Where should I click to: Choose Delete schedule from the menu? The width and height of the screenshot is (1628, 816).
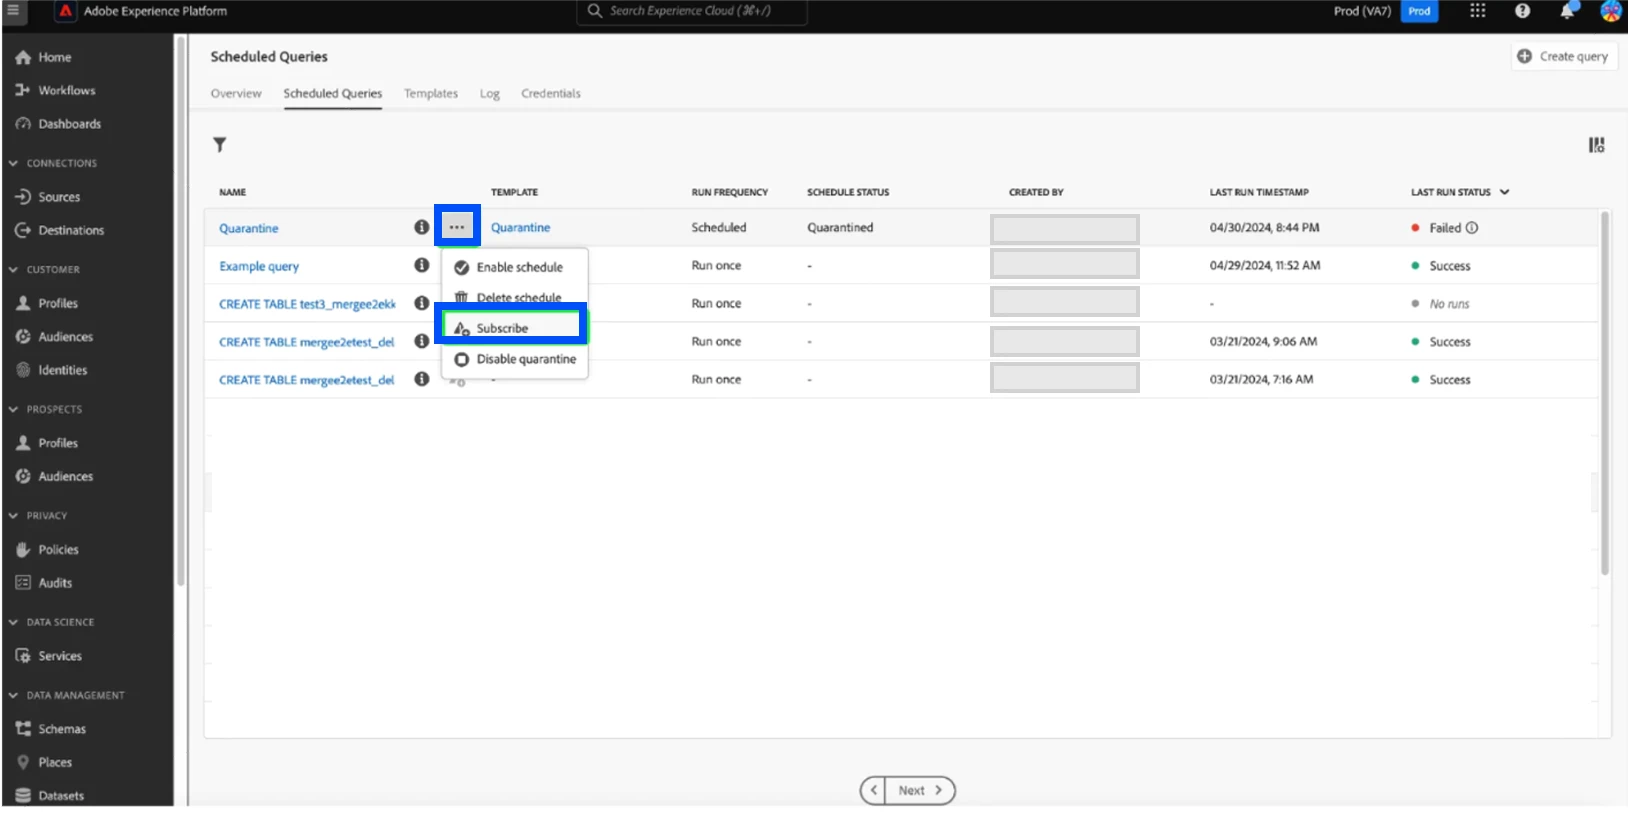coord(515,297)
